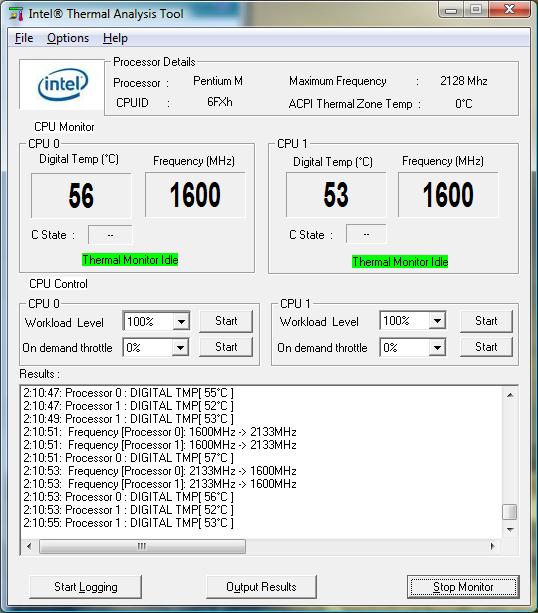Start CPU 0 workload

[x=226, y=321]
